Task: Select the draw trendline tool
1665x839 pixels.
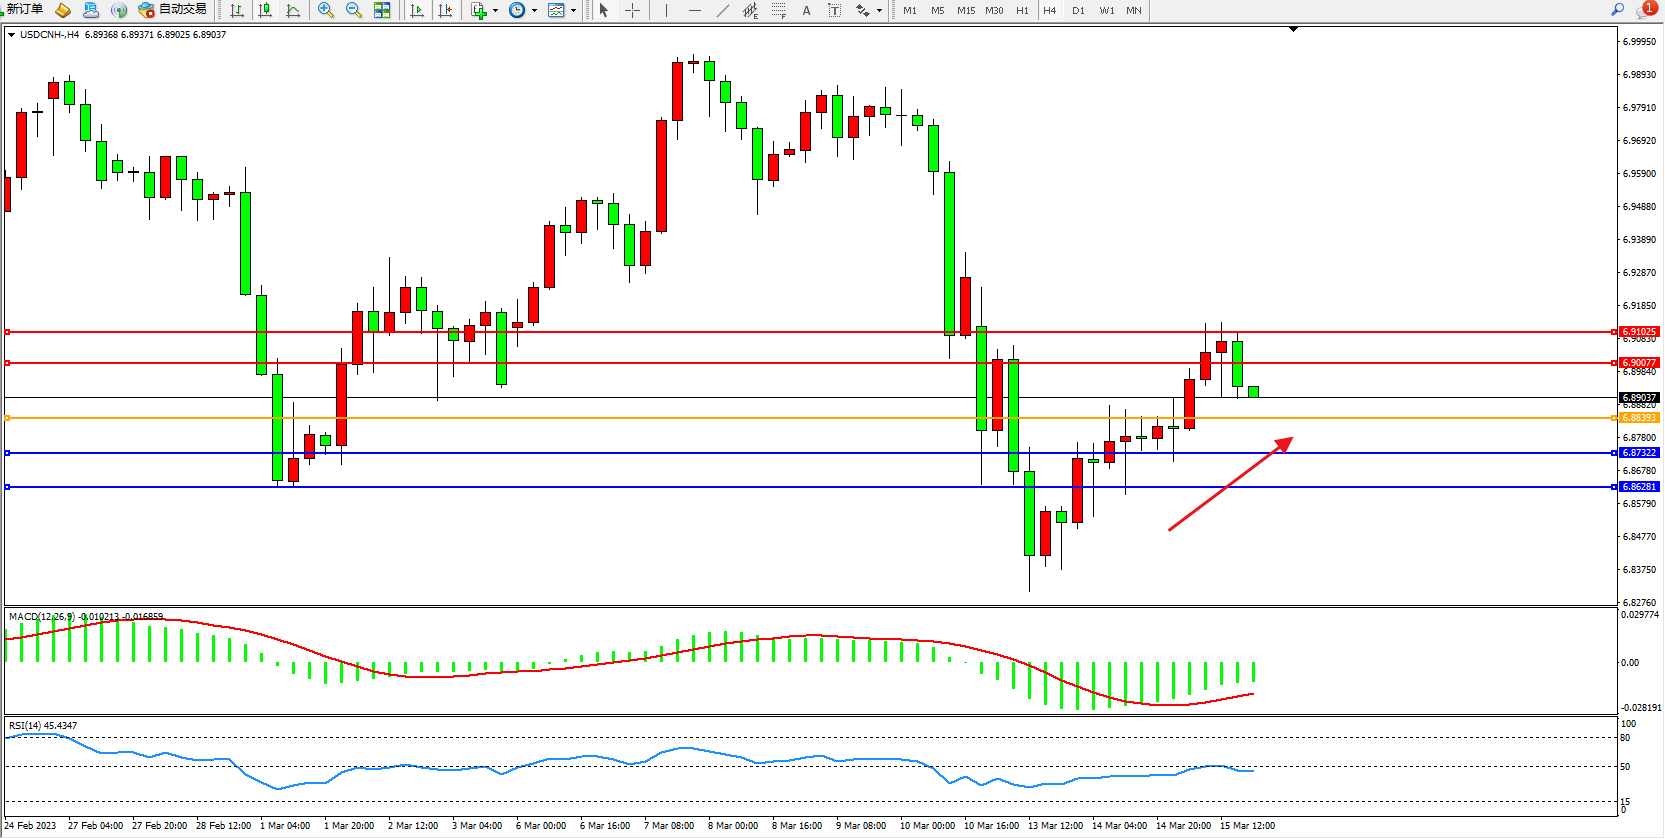Action: tap(723, 10)
